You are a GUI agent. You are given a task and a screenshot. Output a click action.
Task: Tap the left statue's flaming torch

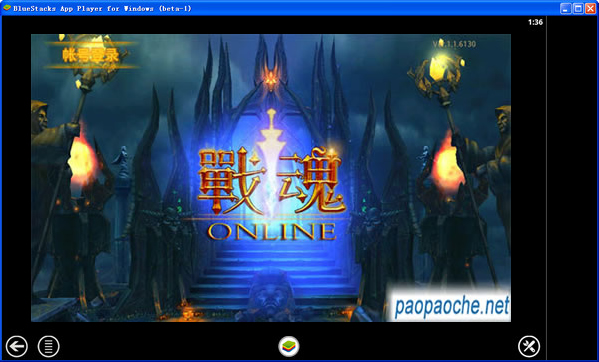pos(81,157)
